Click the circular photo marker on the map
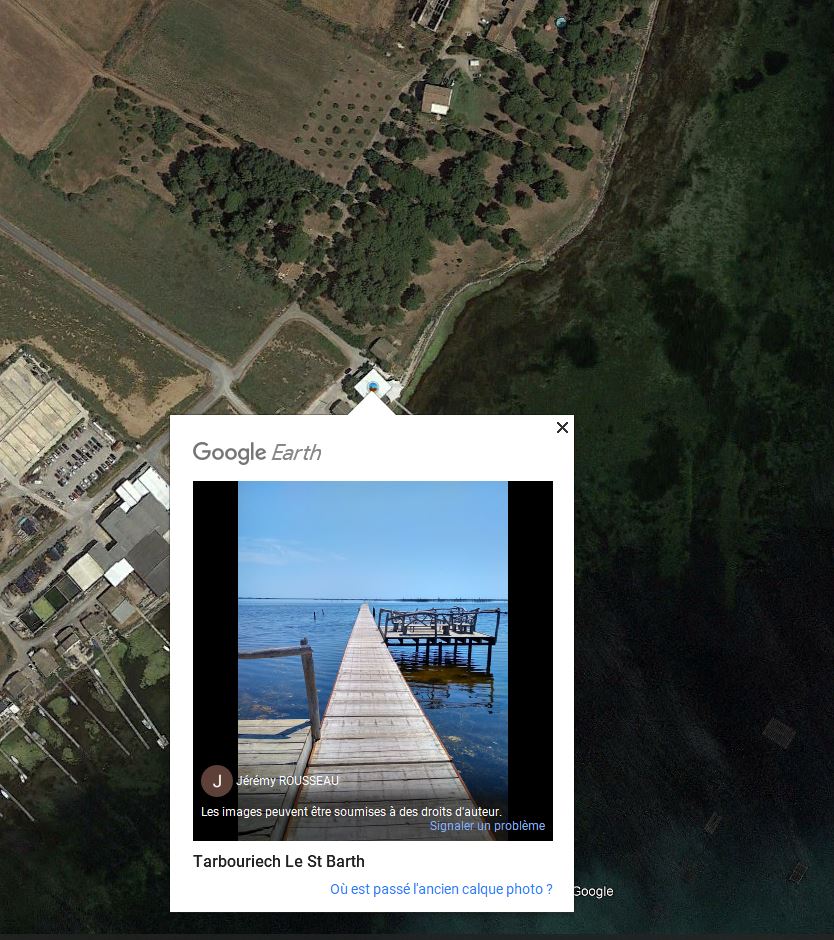Screen dimensions: 834x940 click(x=373, y=386)
